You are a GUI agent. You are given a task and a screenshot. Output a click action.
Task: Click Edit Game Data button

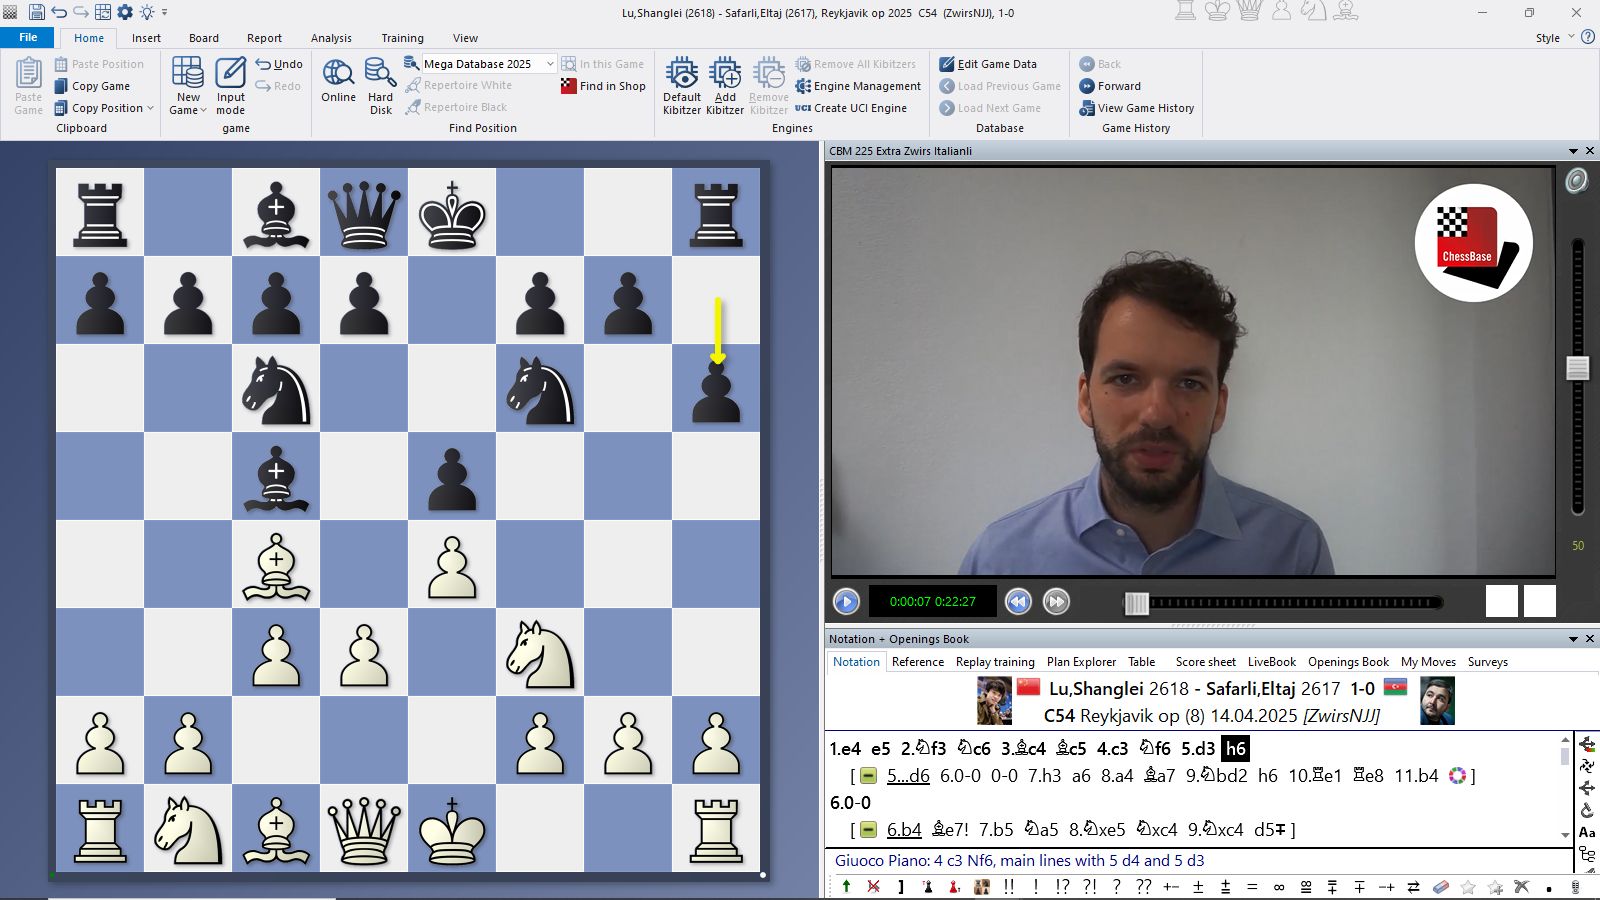988,64
